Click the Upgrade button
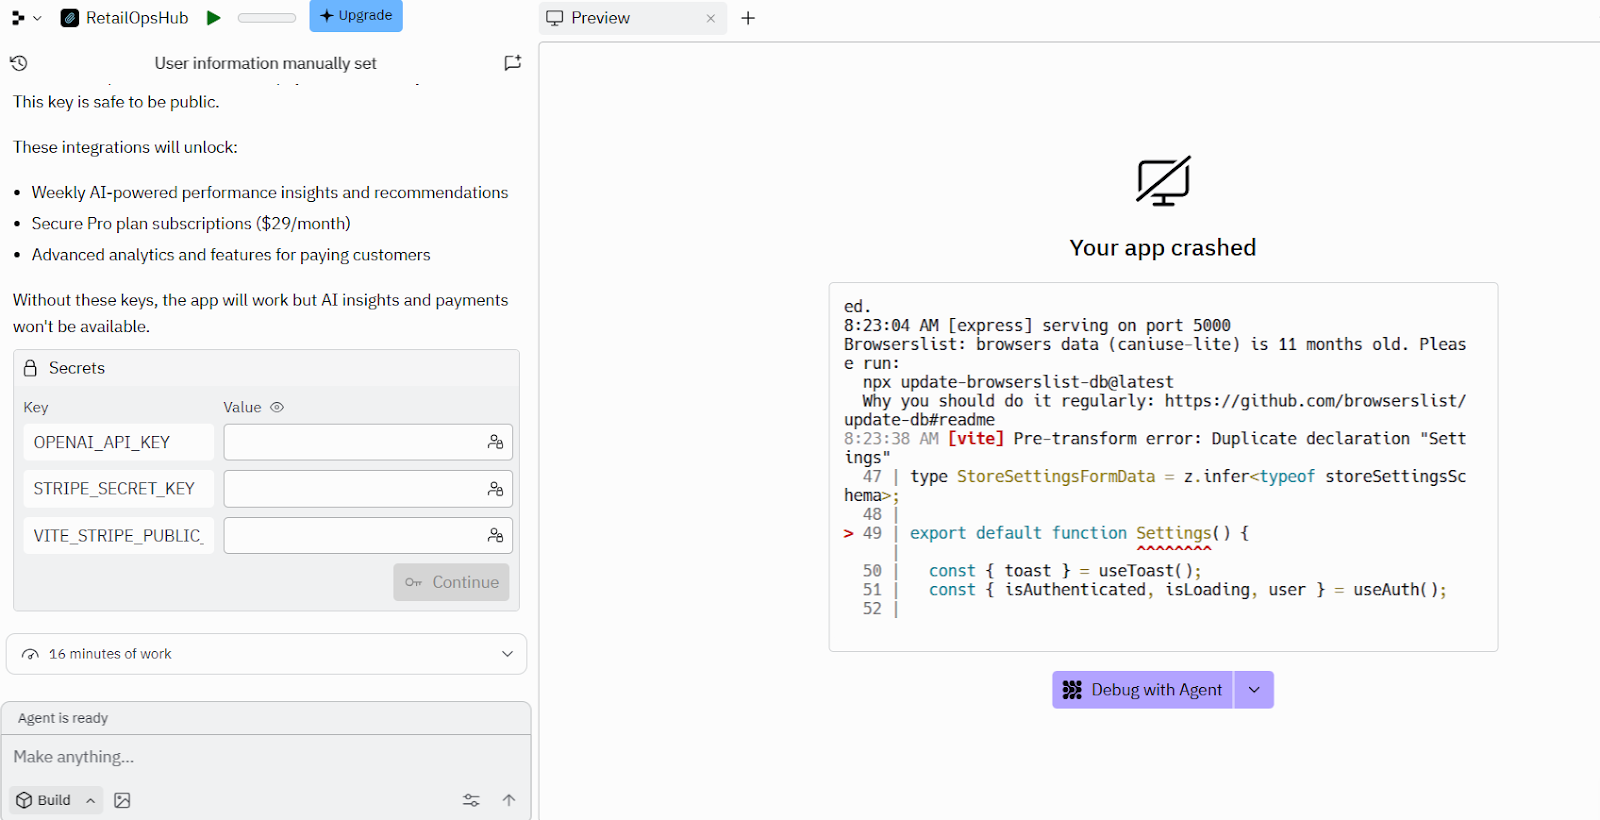Image resolution: width=1600 pixels, height=820 pixels. coord(356,16)
